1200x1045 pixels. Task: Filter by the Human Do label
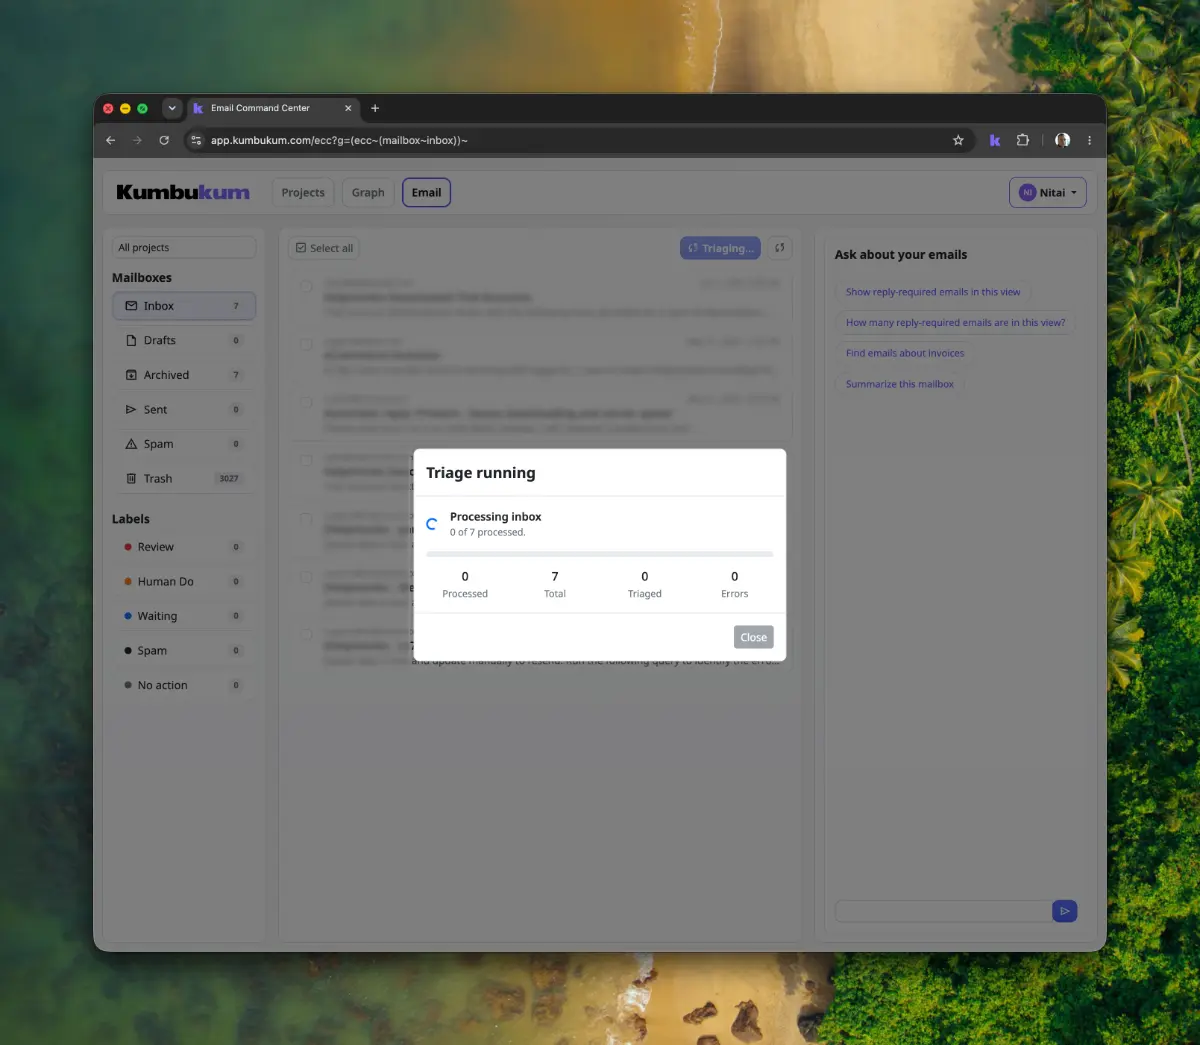pyautogui.click(x=184, y=581)
